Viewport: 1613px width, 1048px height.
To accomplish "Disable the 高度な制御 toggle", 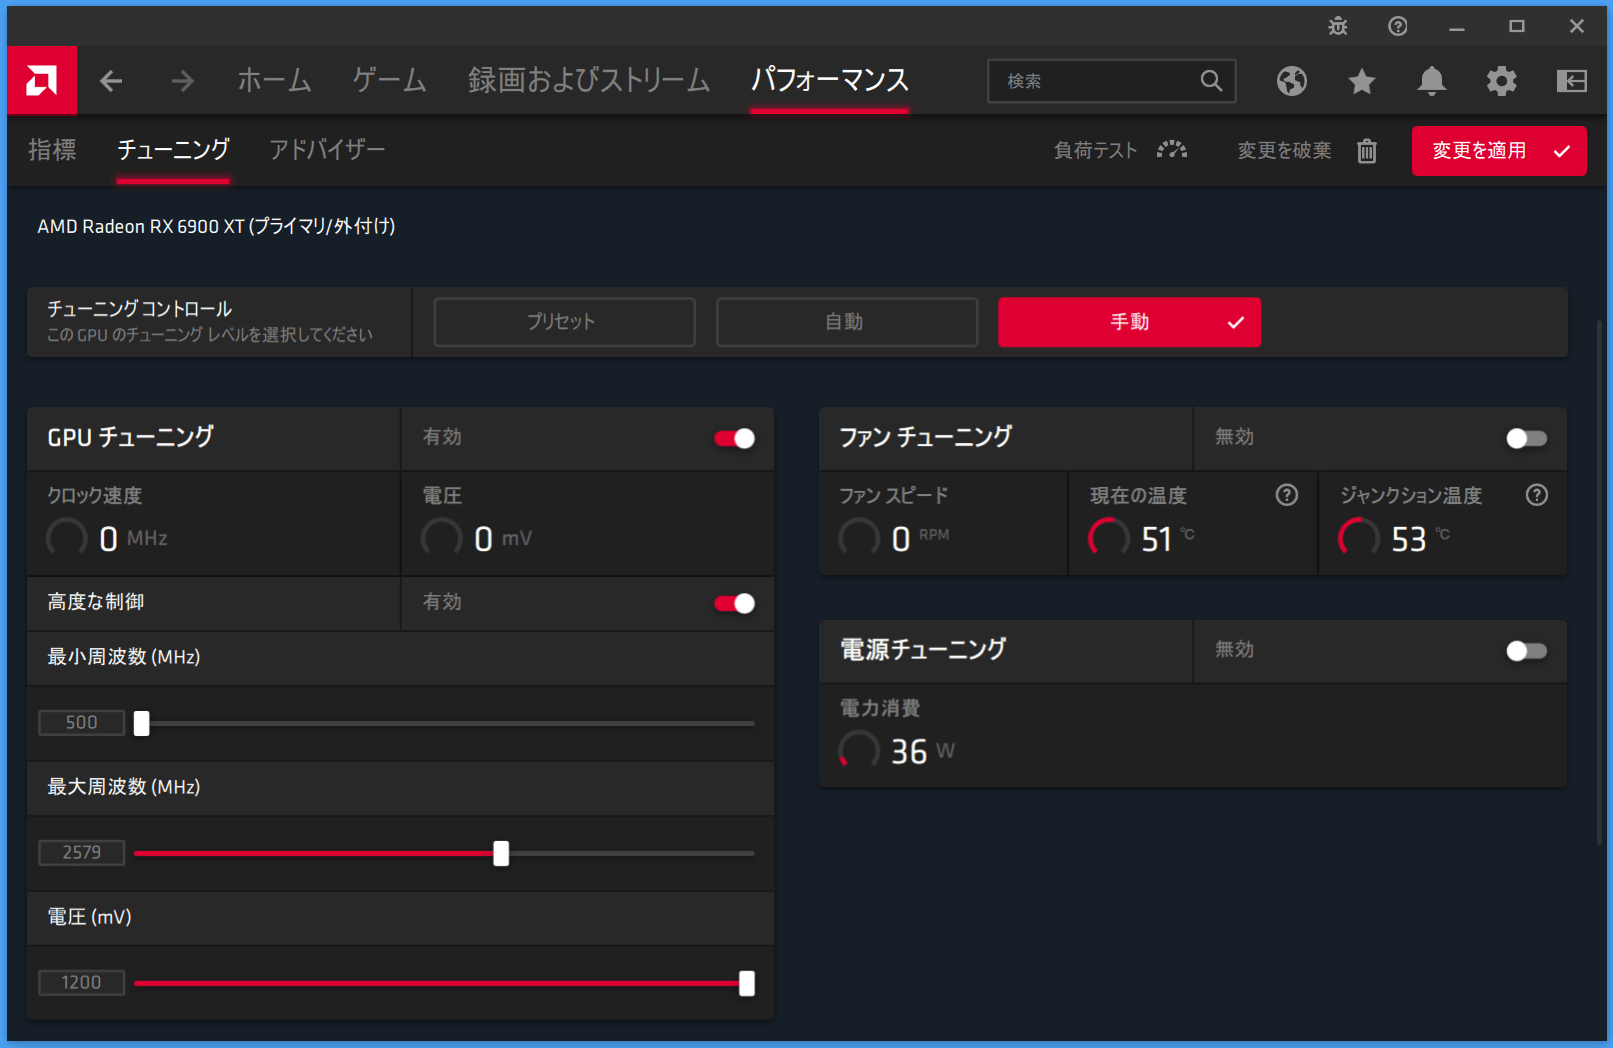I will click(735, 603).
